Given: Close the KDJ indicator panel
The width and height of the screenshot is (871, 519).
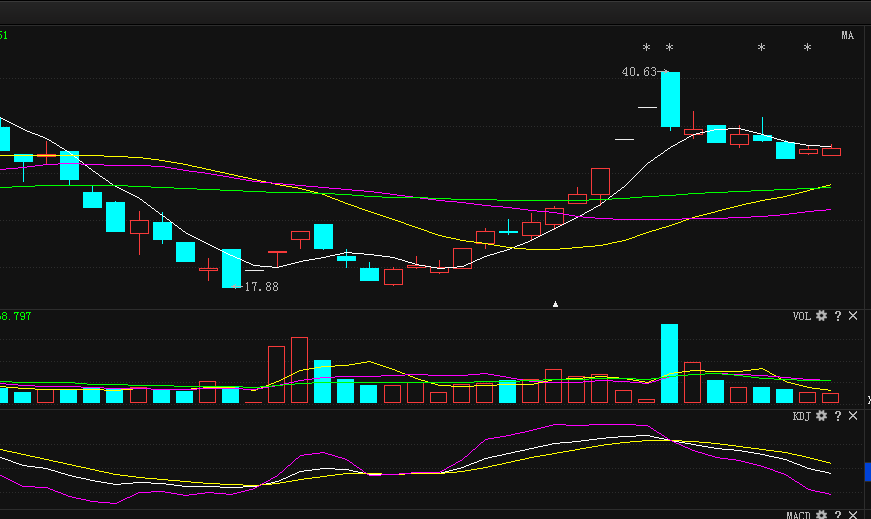Looking at the screenshot, I should tap(853, 416).
